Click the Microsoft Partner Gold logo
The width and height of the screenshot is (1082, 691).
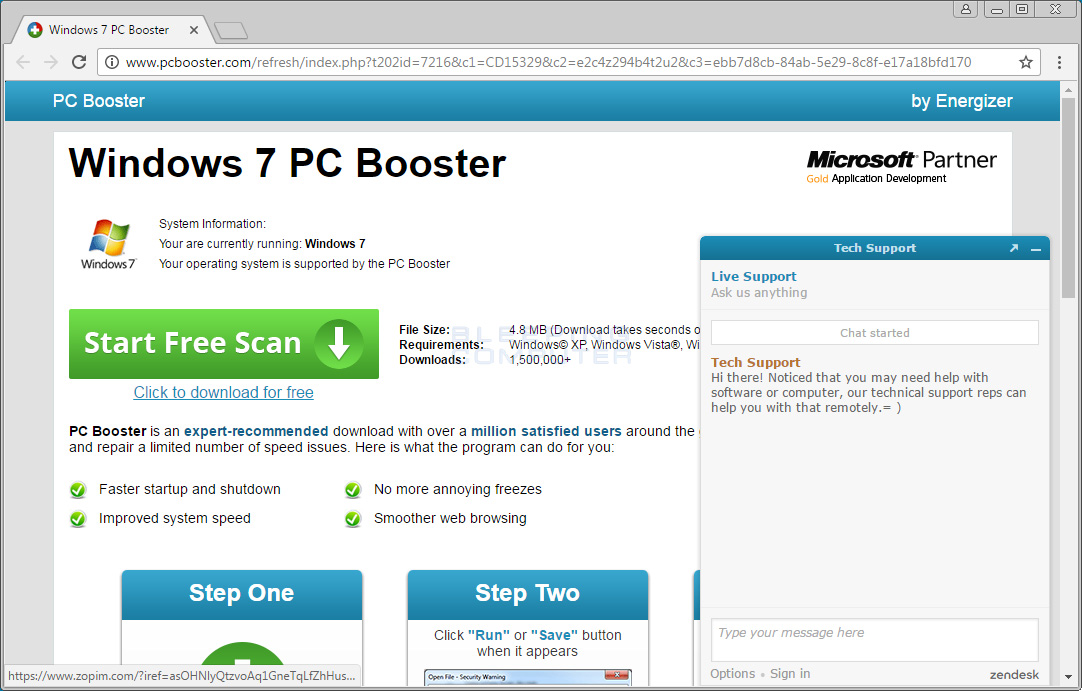click(902, 167)
